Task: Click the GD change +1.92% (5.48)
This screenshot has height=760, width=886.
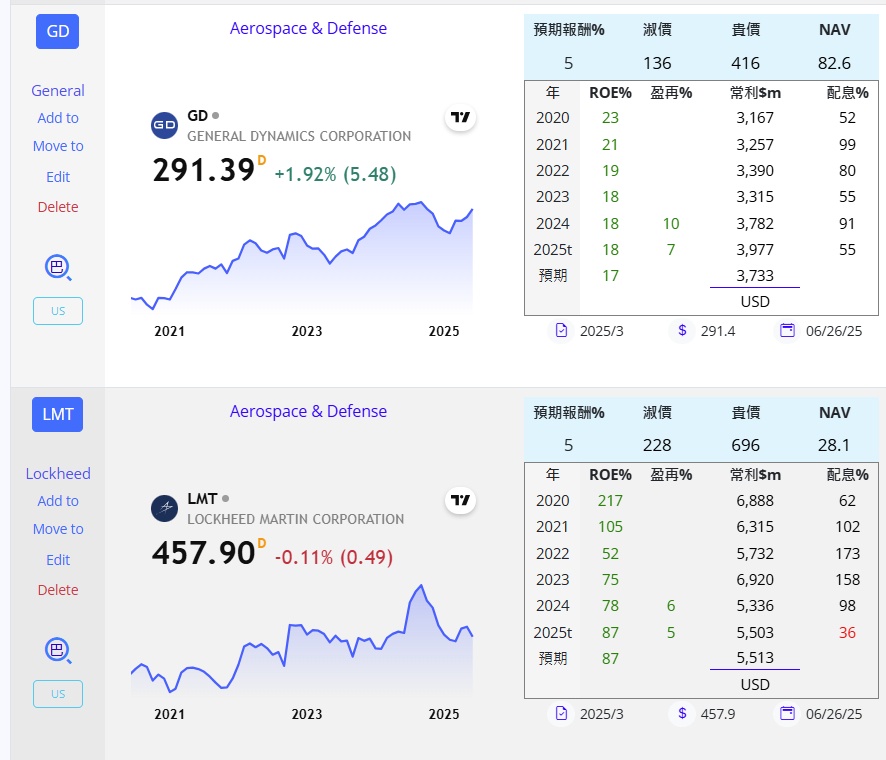Action: (x=335, y=174)
